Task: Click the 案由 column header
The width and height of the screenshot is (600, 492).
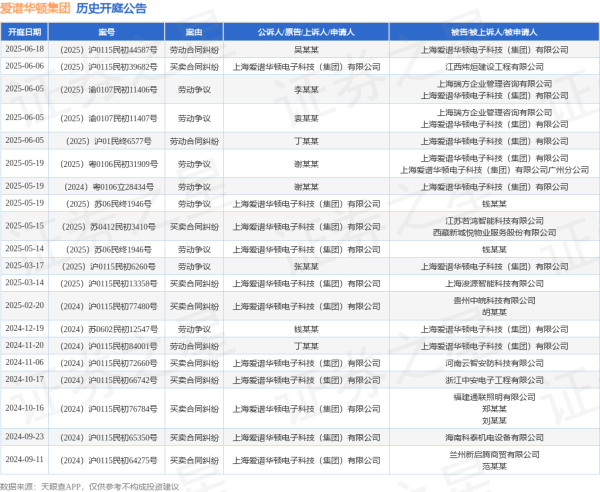Action: [x=194, y=32]
